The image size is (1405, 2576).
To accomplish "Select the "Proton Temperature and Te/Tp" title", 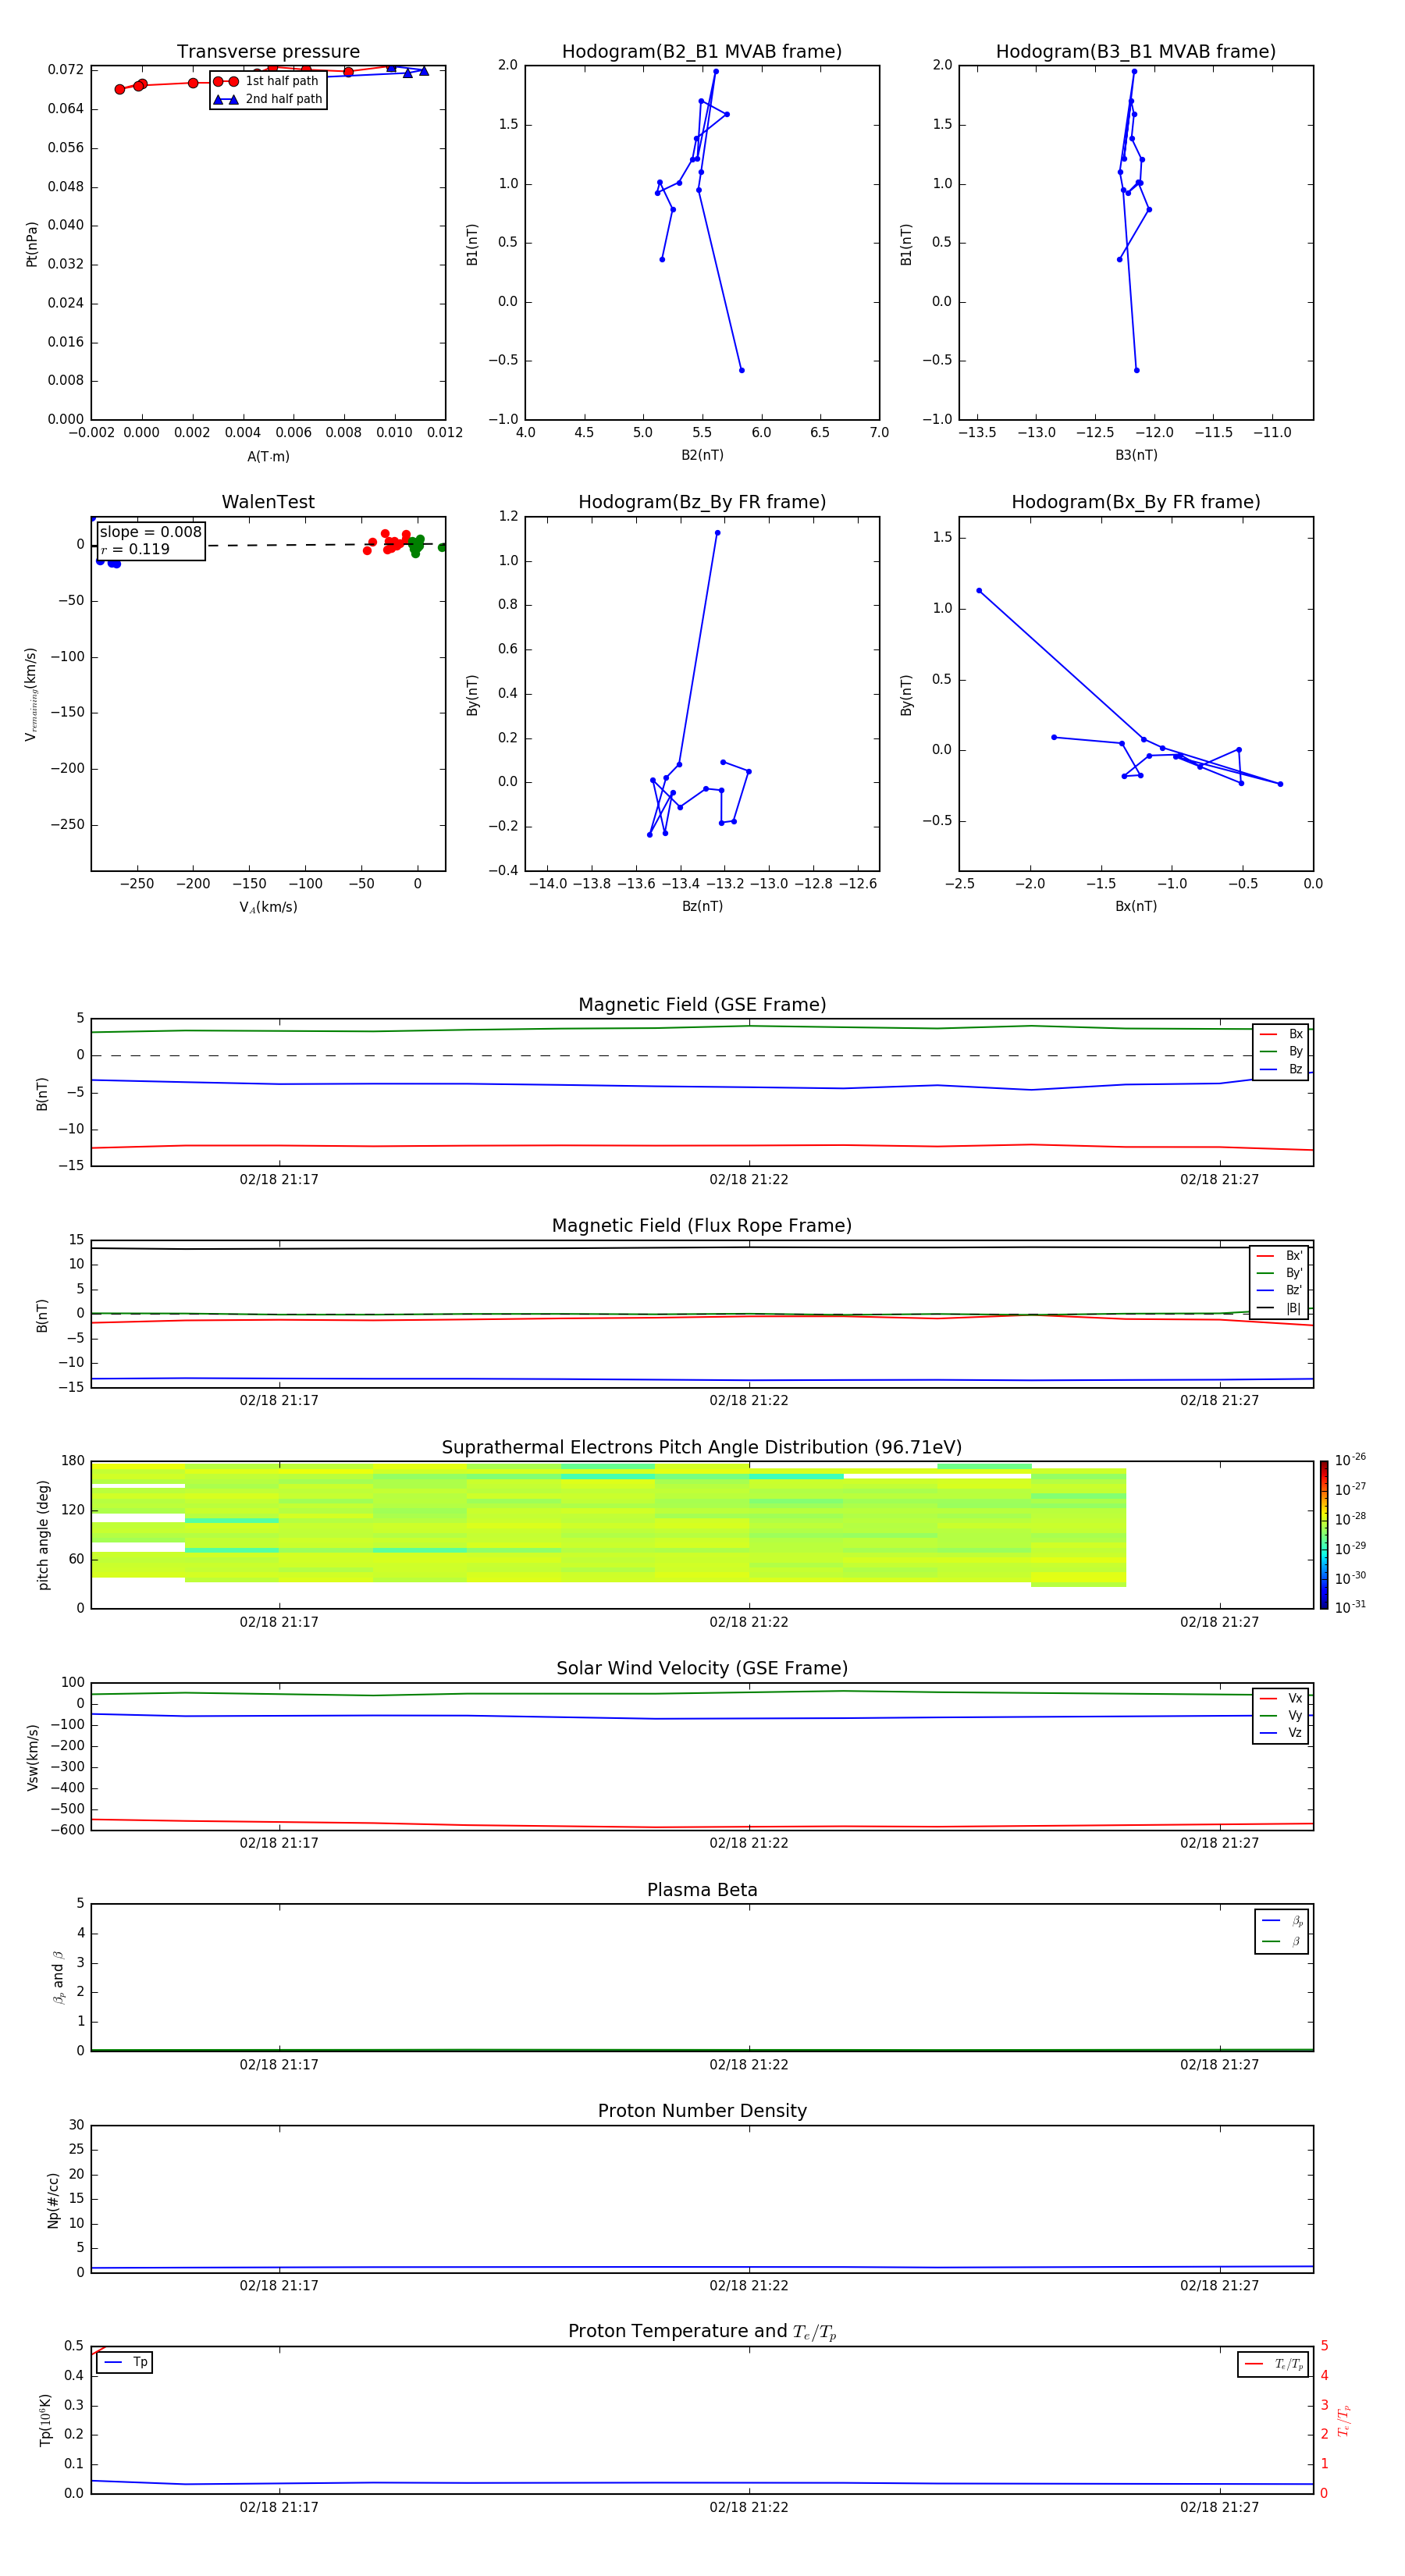I will coord(702,2332).
